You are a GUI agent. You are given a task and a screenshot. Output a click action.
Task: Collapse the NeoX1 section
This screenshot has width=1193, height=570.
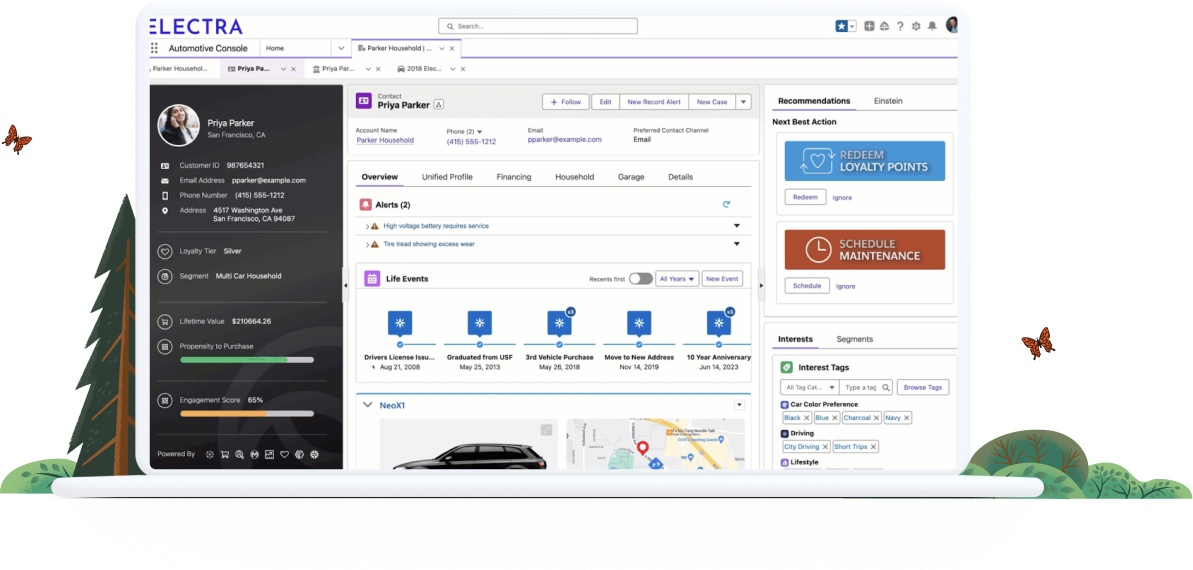[367, 405]
